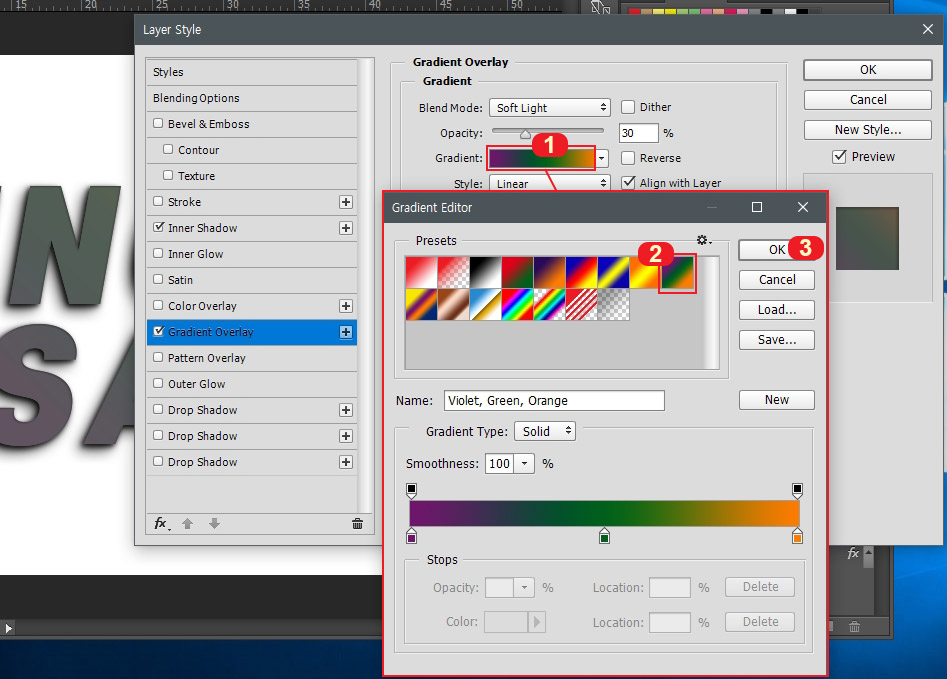Click the Gradient swatch in Layer Style
Screen dimensions: 947x679
click(541, 158)
